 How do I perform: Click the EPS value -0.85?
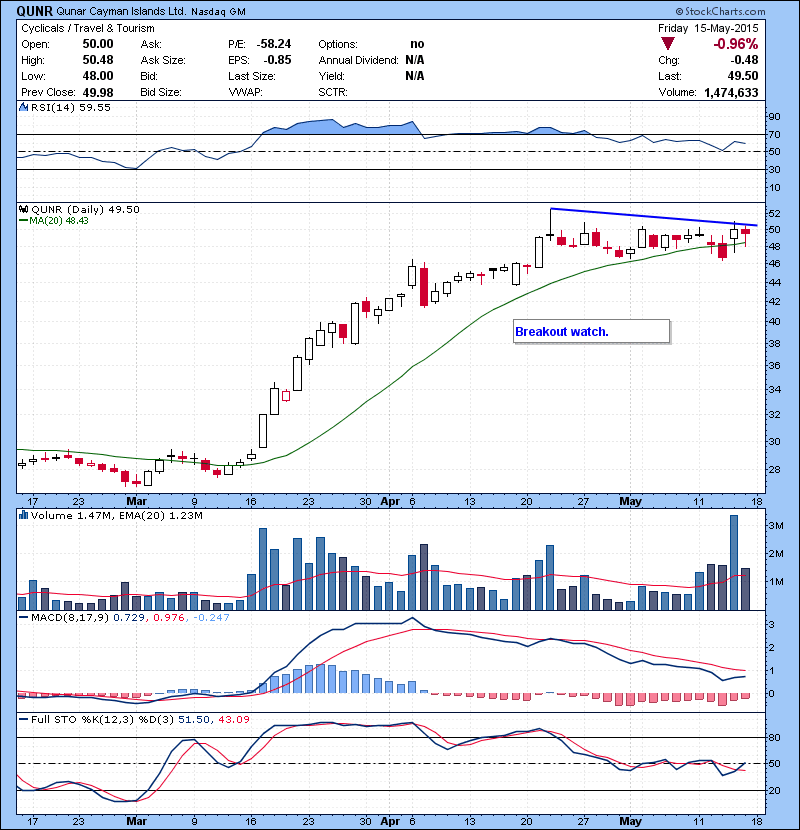(277, 60)
